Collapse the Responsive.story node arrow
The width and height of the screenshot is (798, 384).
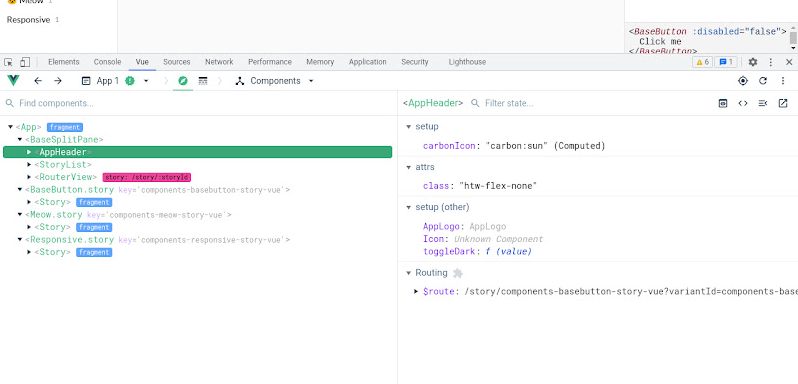pyautogui.click(x=20, y=240)
